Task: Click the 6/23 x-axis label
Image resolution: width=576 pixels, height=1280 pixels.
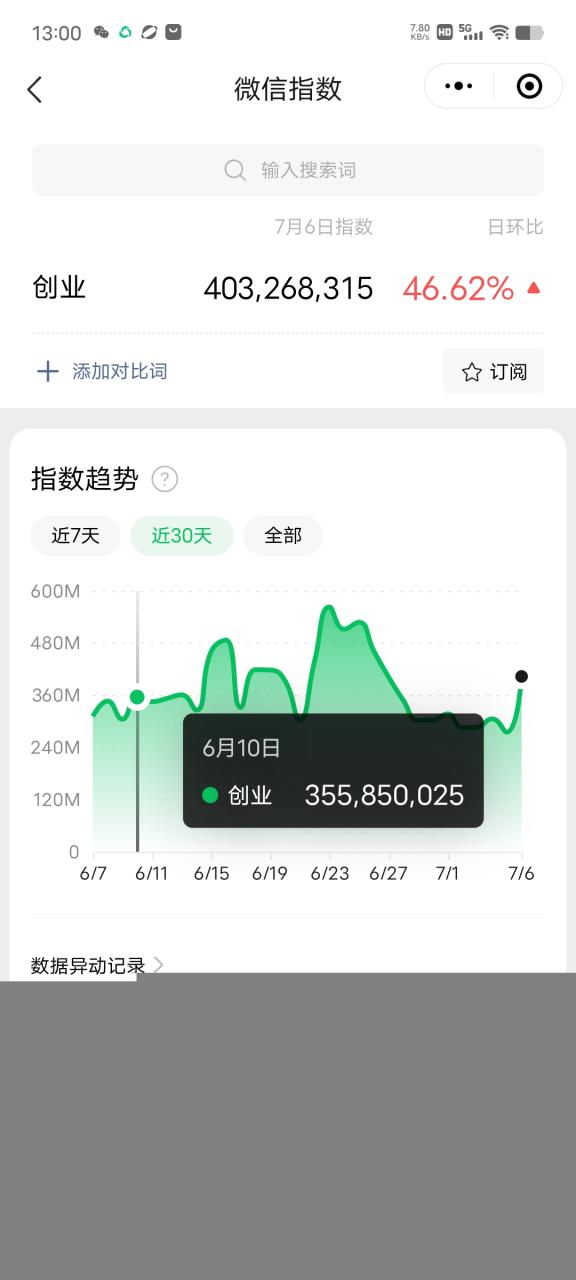Action: 330,873
